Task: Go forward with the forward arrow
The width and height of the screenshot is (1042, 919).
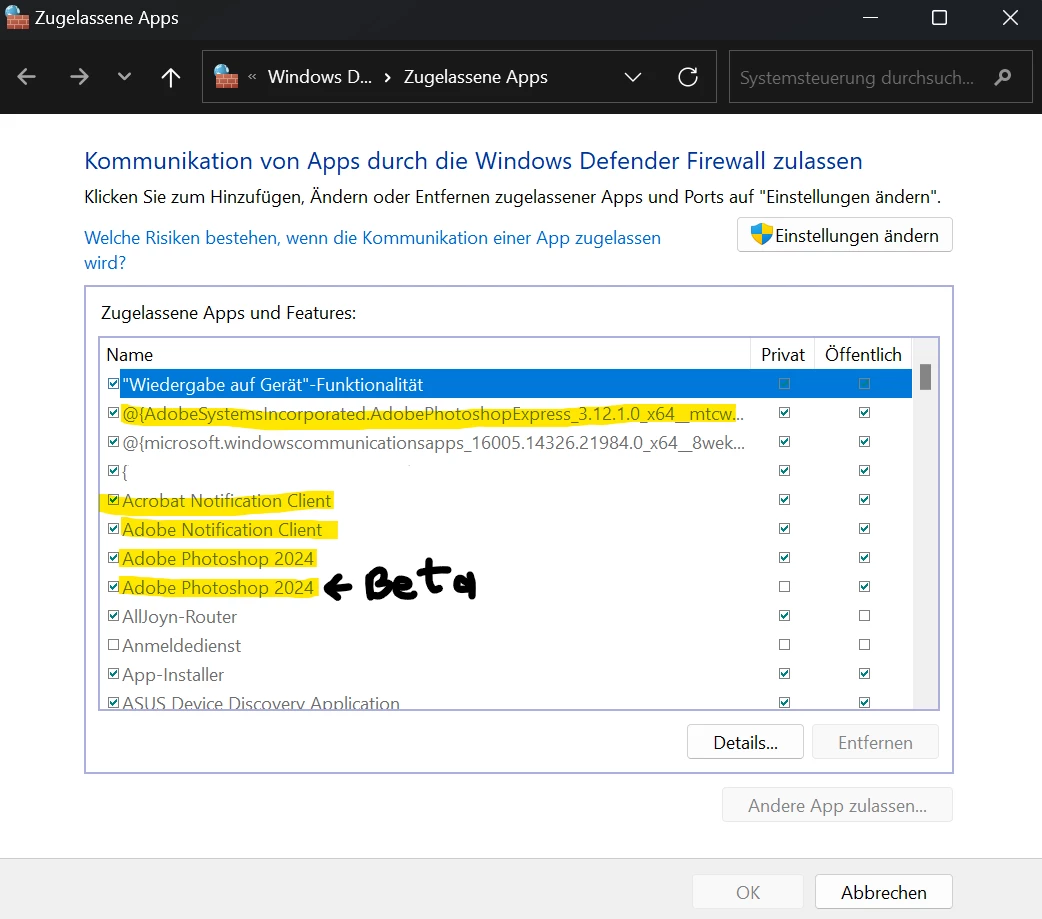Action: 79,77
